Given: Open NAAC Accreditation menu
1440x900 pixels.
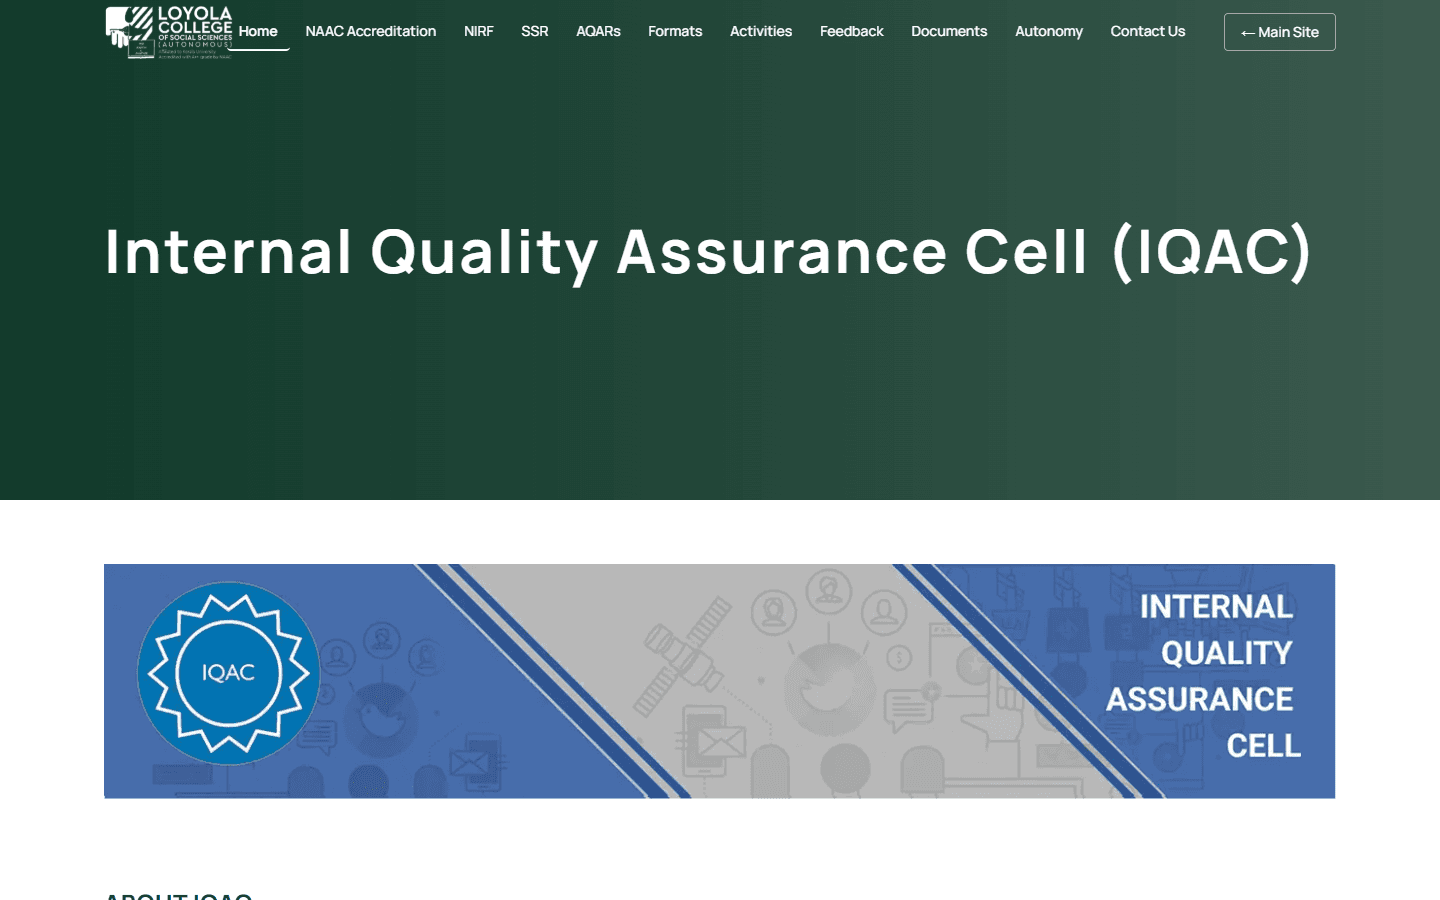Looking at the screenshot, I should pyautogui.click(x=371, y=31).
